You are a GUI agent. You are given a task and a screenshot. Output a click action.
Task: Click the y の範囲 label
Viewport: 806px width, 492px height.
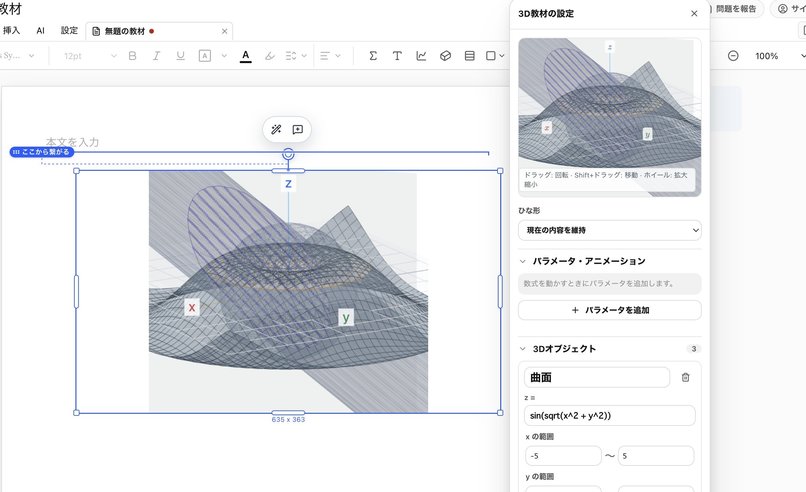coord(539,477)
